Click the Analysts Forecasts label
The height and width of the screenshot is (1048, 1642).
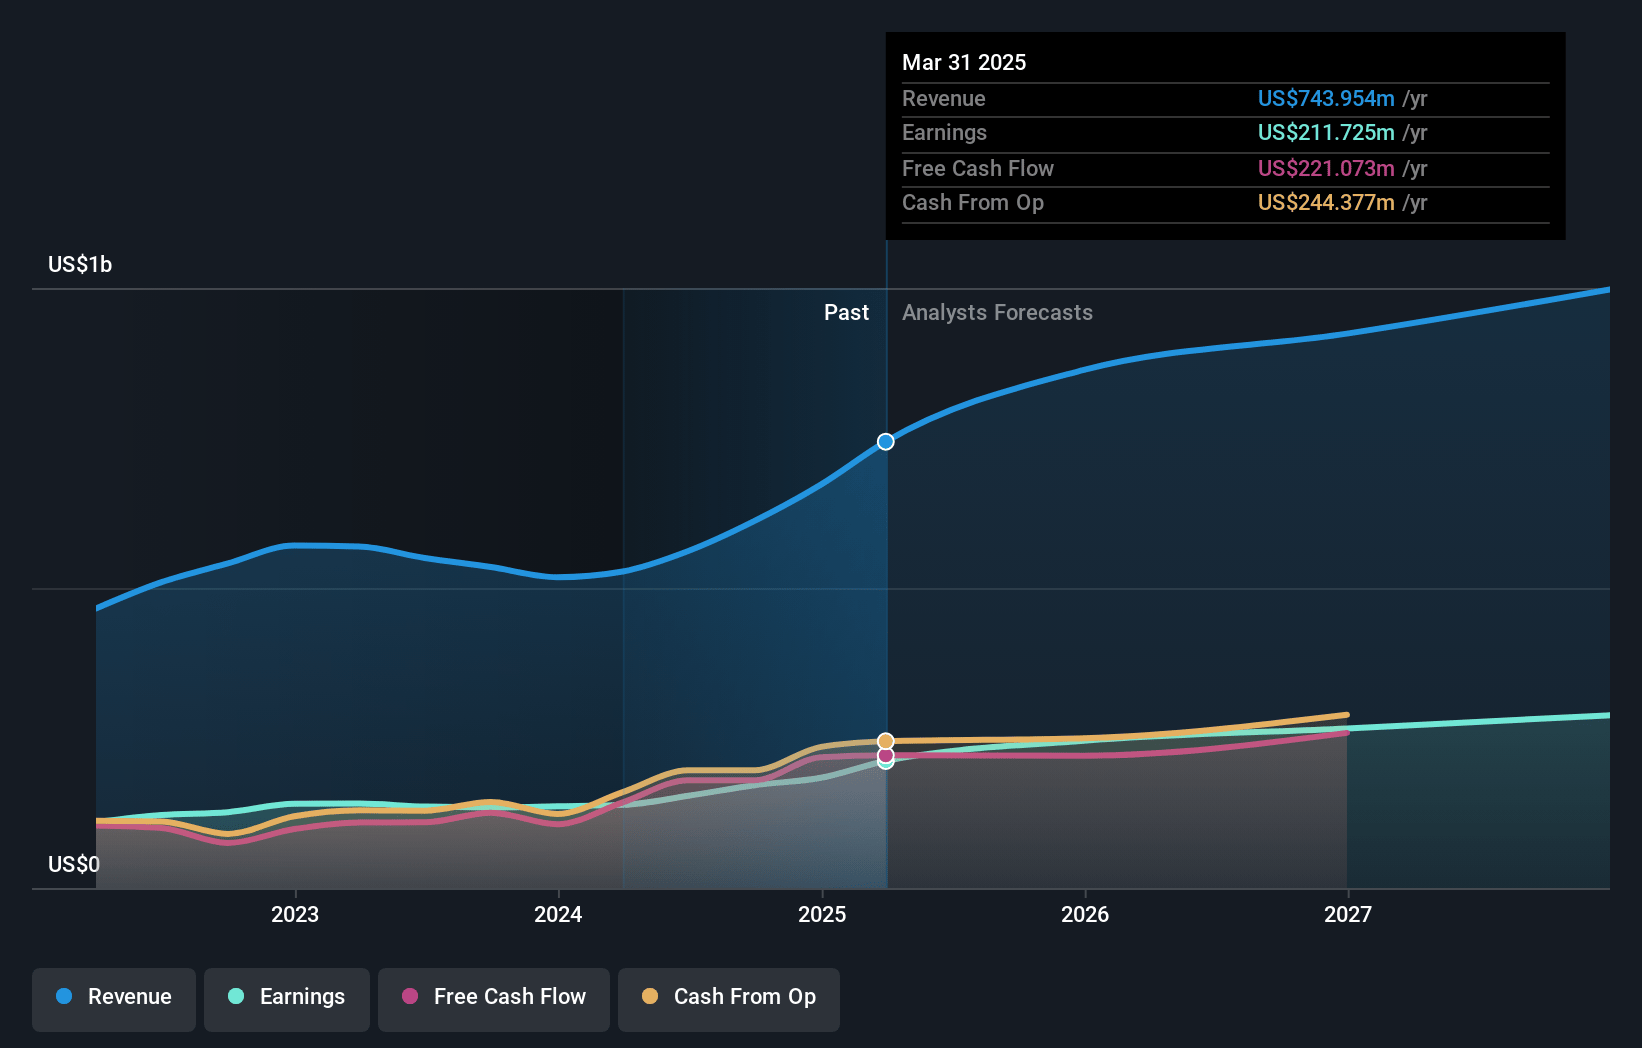point(997,313)
